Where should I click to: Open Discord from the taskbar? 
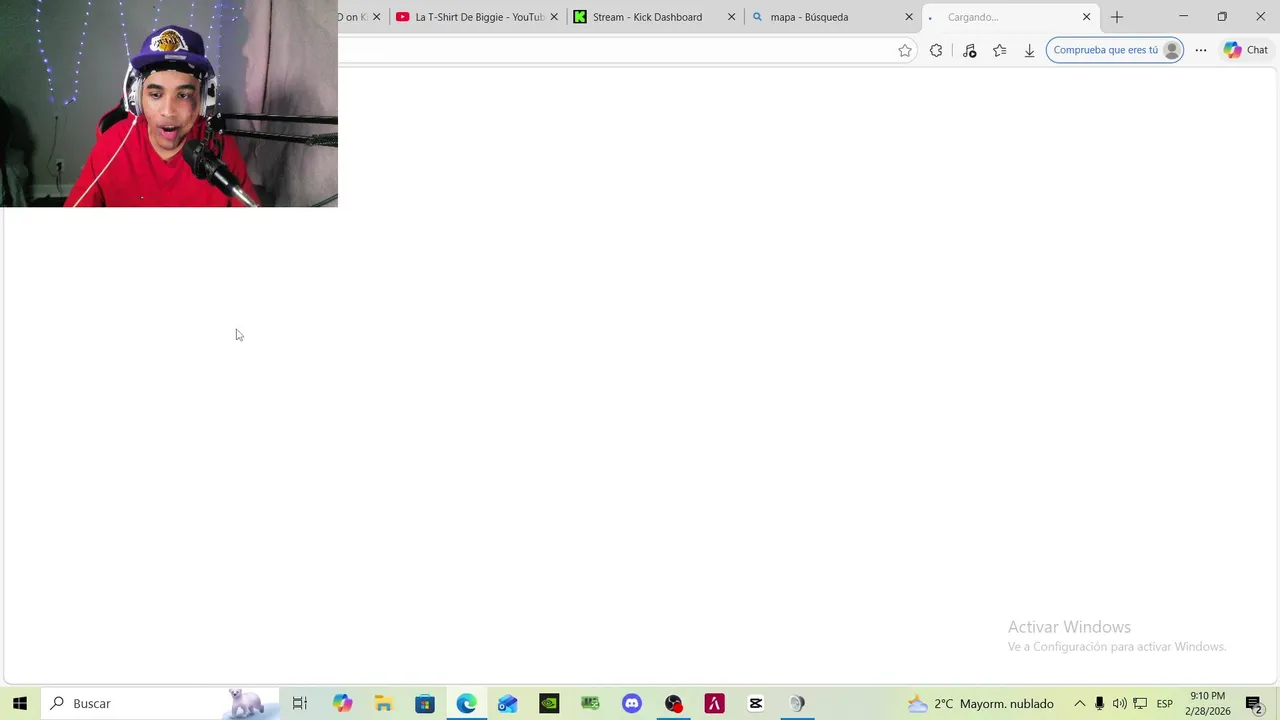tap(632, 703)
